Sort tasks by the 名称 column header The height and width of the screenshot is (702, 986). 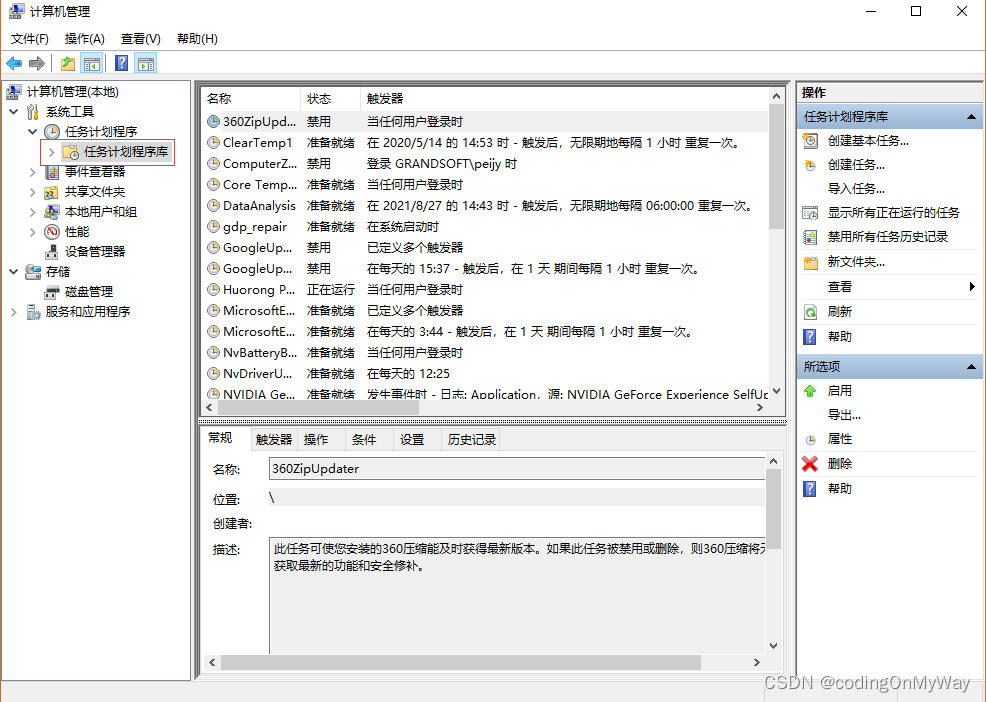point(250,99)
